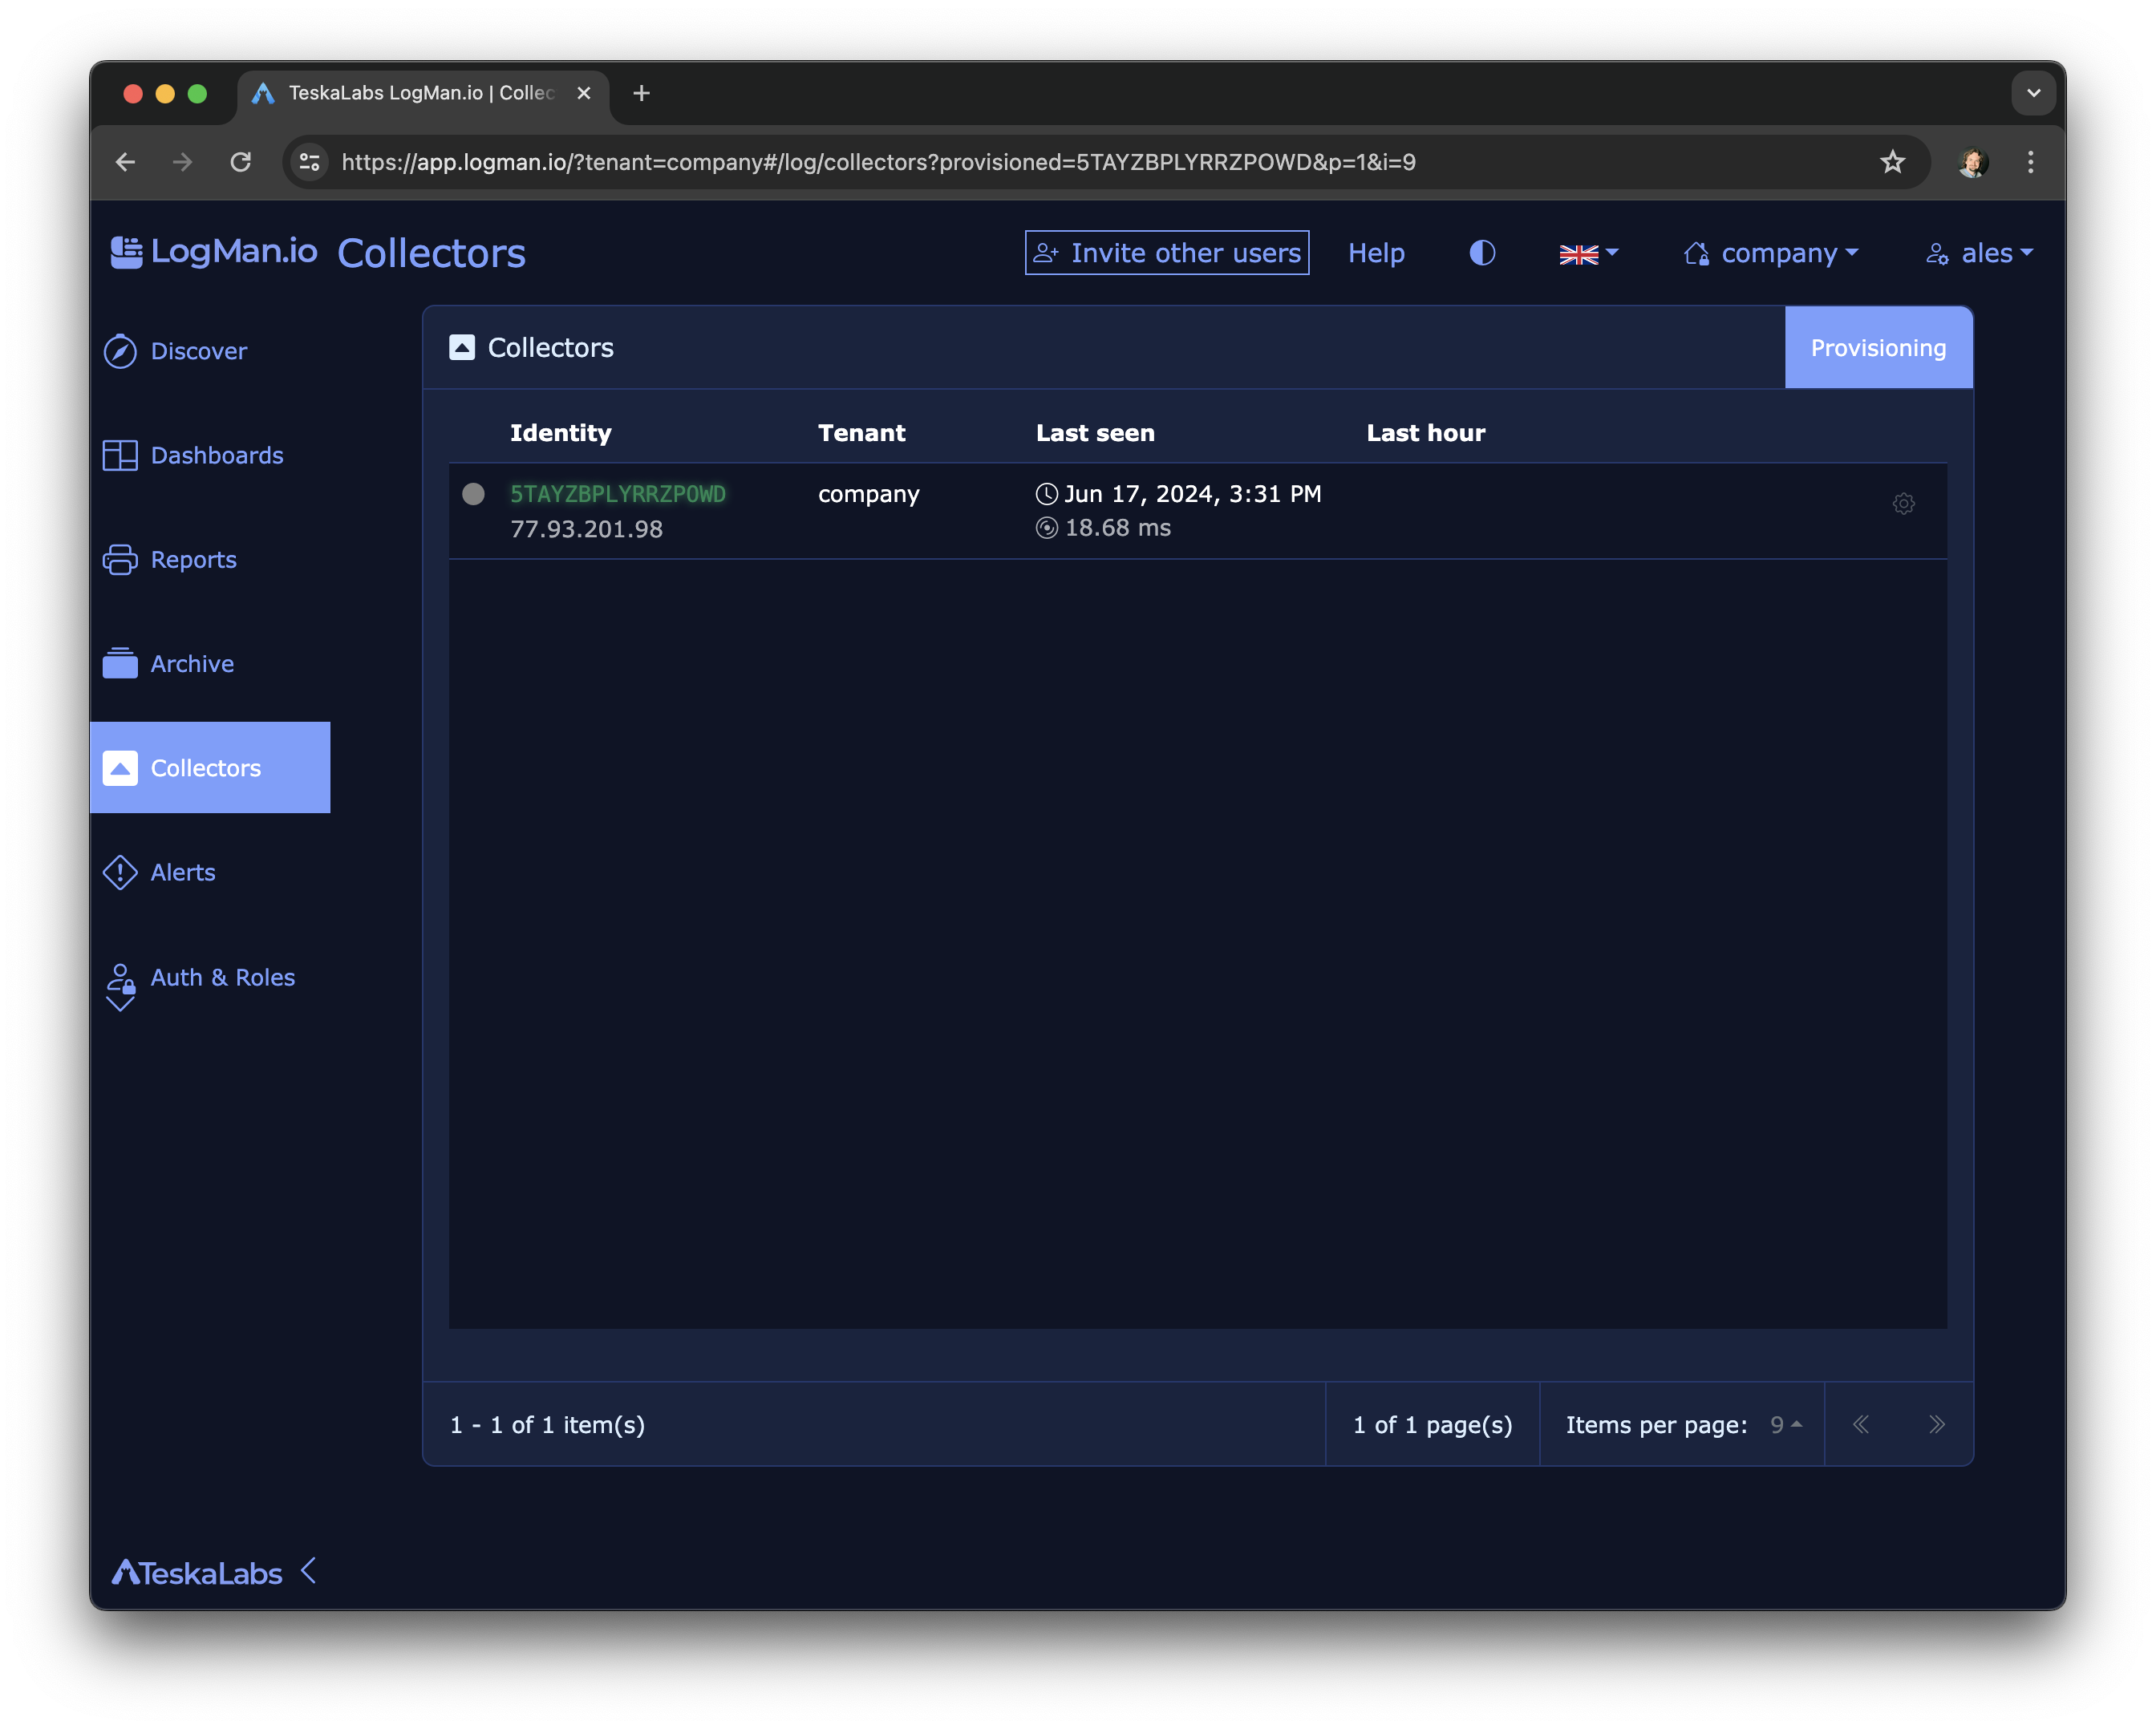Click the Reports printer icon

120,560
